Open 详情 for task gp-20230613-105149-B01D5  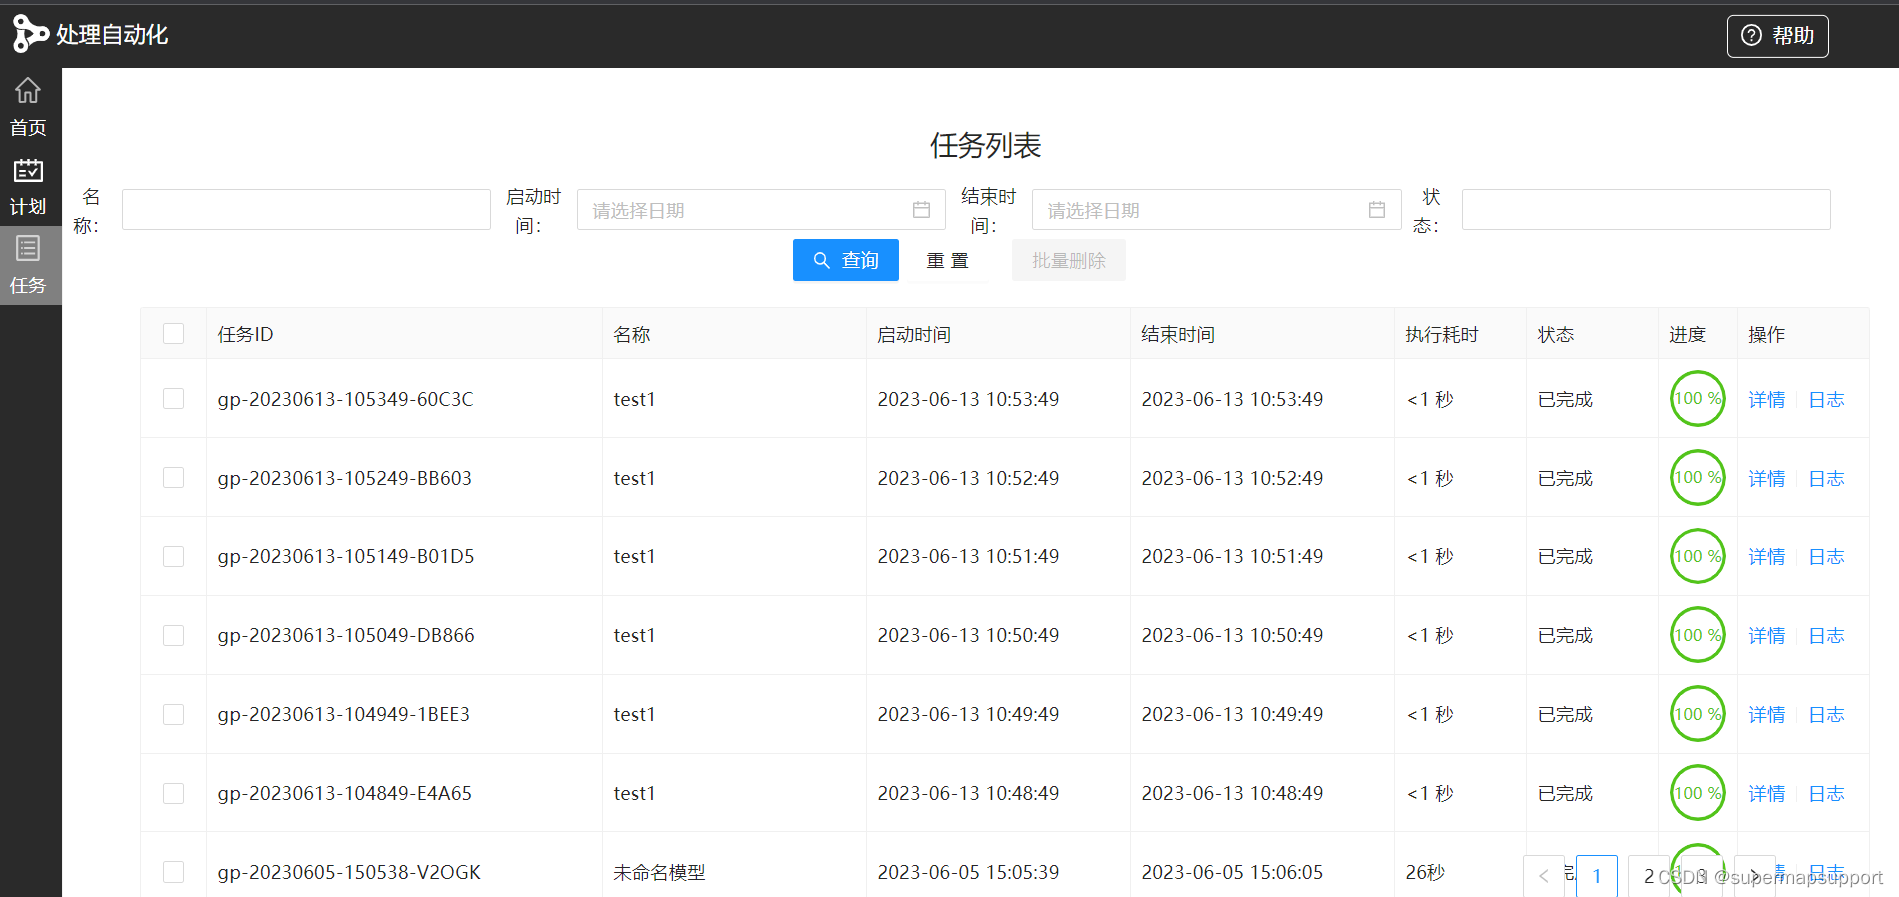[1767, 556]
